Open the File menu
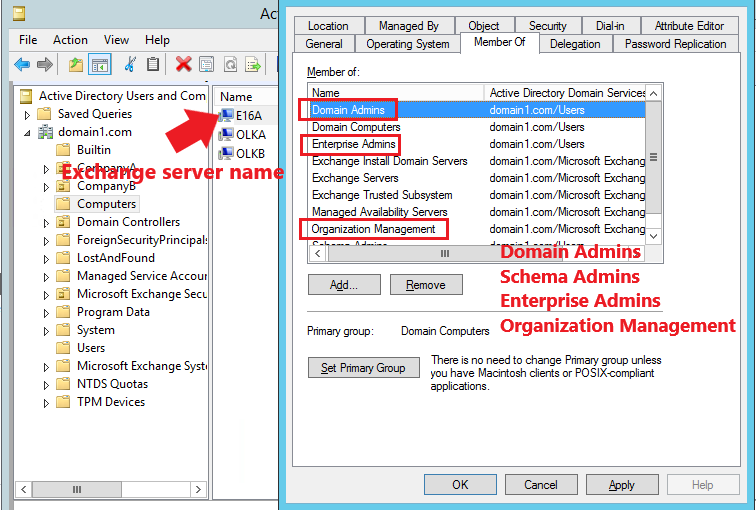This screenshot has height=510, width=756. [x=28, y=40]
